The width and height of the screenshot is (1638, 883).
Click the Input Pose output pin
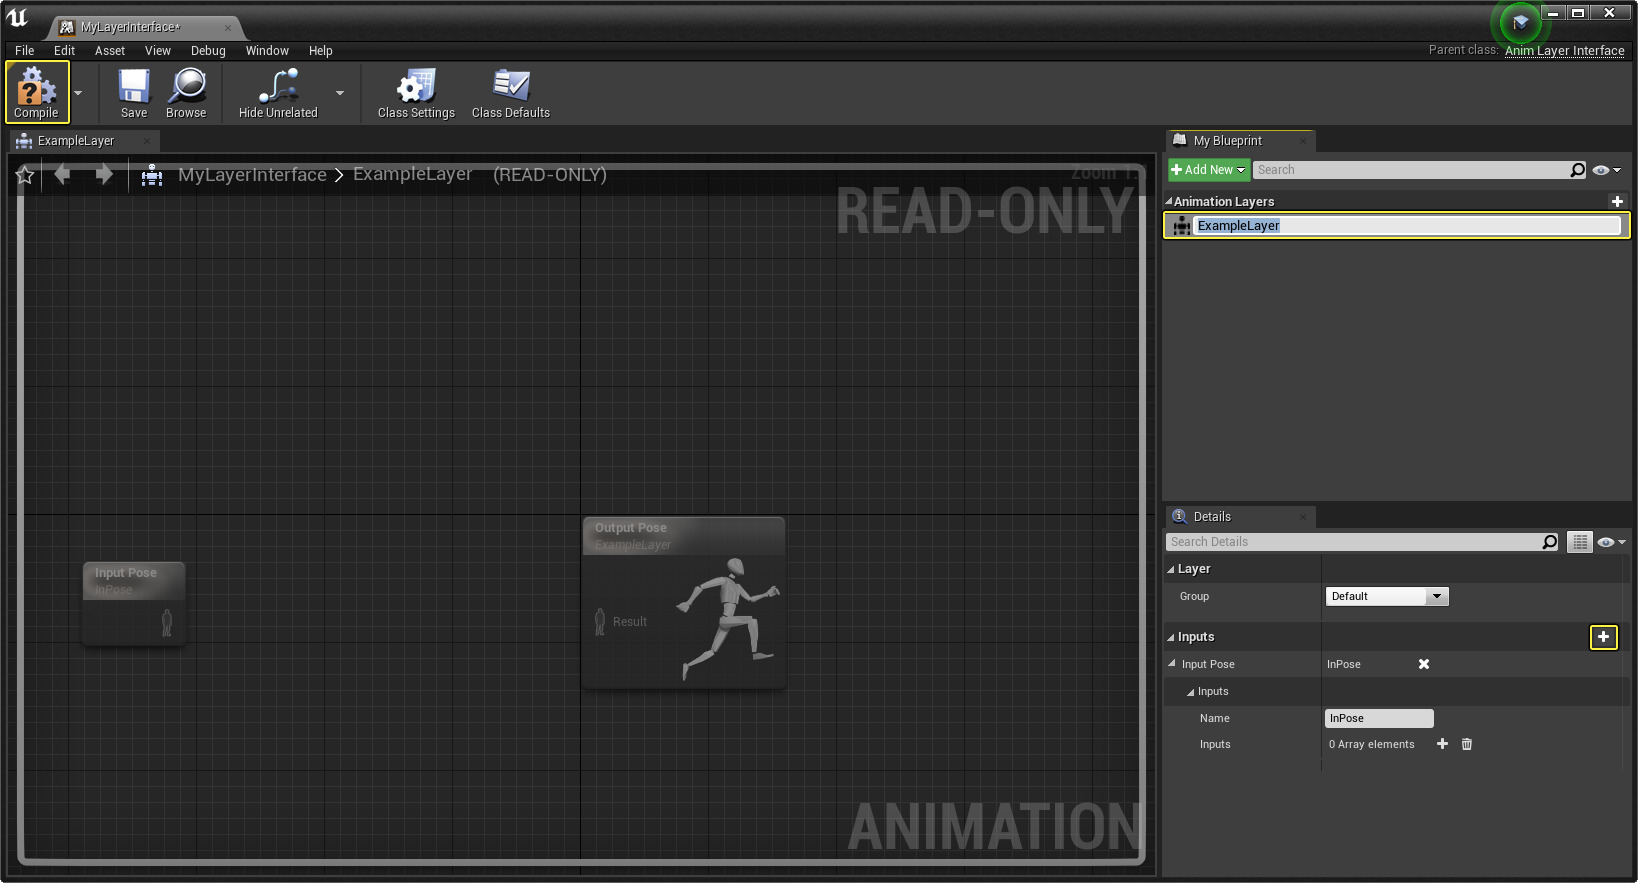pos(167,622)
